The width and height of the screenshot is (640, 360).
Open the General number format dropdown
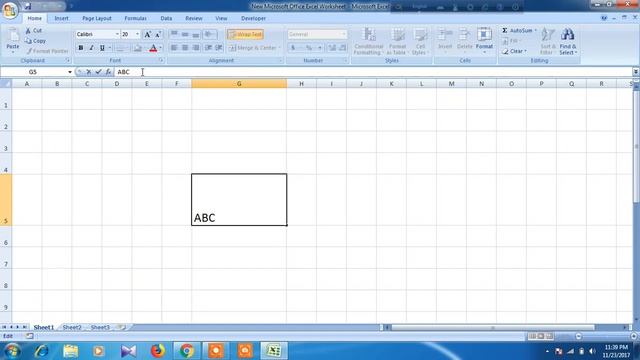tap(344, 34)
